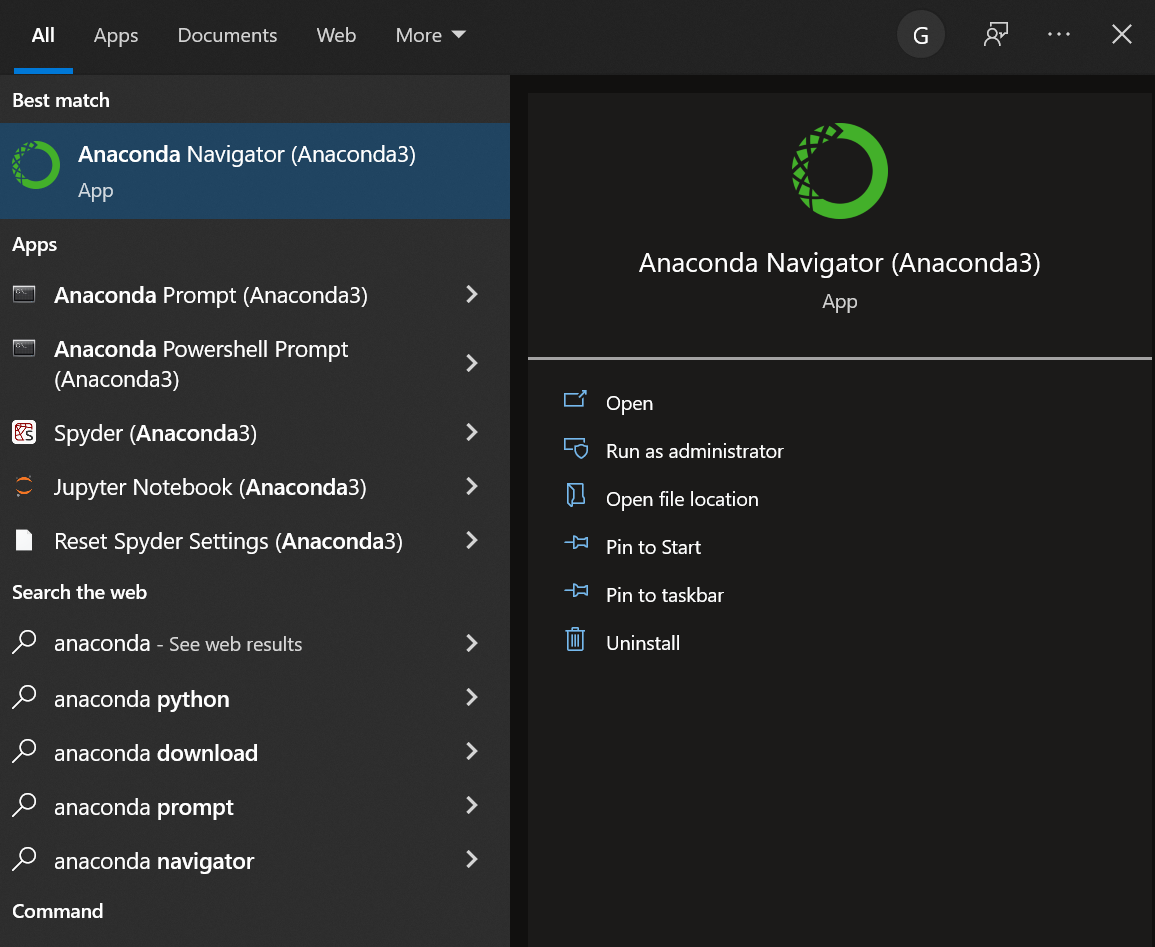Select Open file location
Image resolution: width=1155 pixels, height=947 pixels.
tap(682, 499)
